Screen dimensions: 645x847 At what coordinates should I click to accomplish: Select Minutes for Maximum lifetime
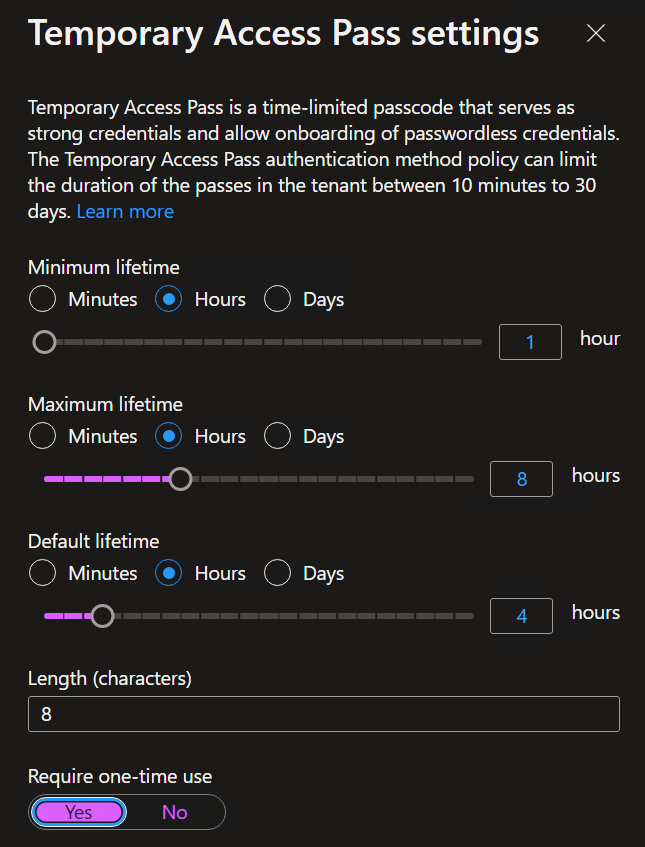42,436
